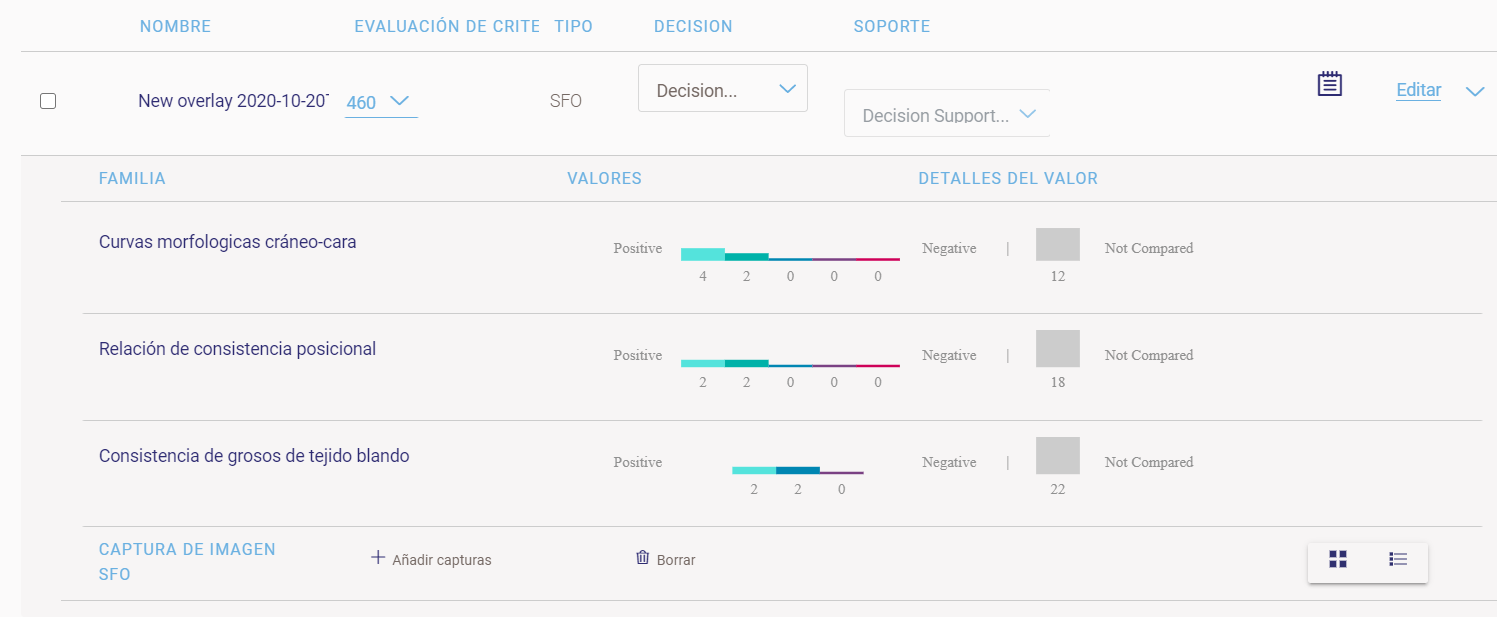Image resolution: width=1497 pixels, height=617 pixels.
Task: Select the Relación de consistencia posicional row
Action: (238, 349)
